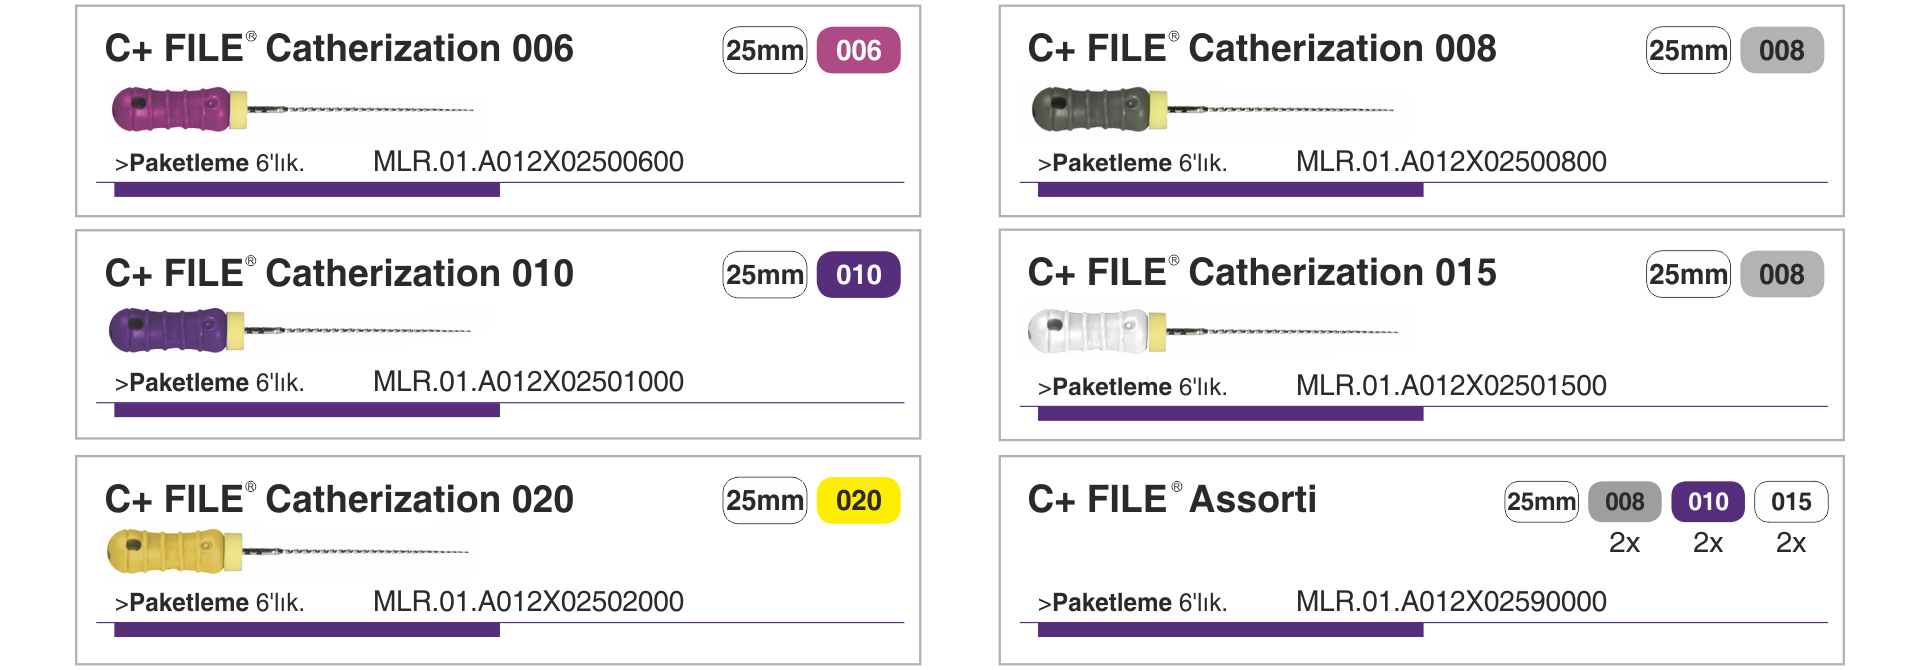Open the C+ FILE Assorti title
Screen dimensions: 1920x670
pos(1172,499)
